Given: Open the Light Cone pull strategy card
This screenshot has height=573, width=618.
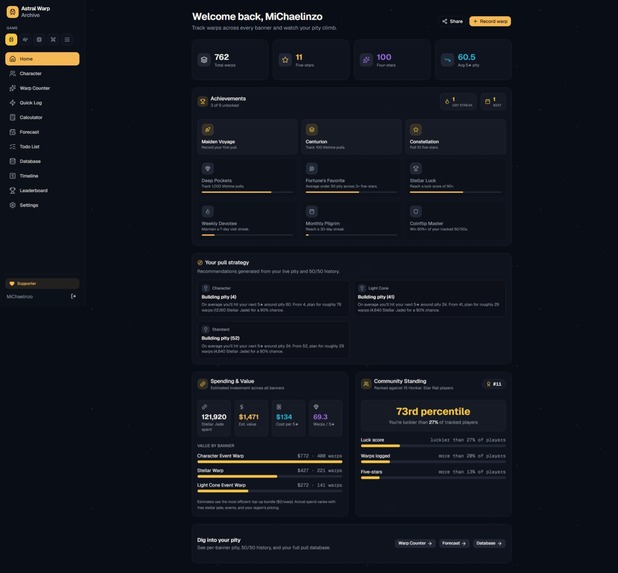Looking at the screenshot, I should click(x=430, y=298).
